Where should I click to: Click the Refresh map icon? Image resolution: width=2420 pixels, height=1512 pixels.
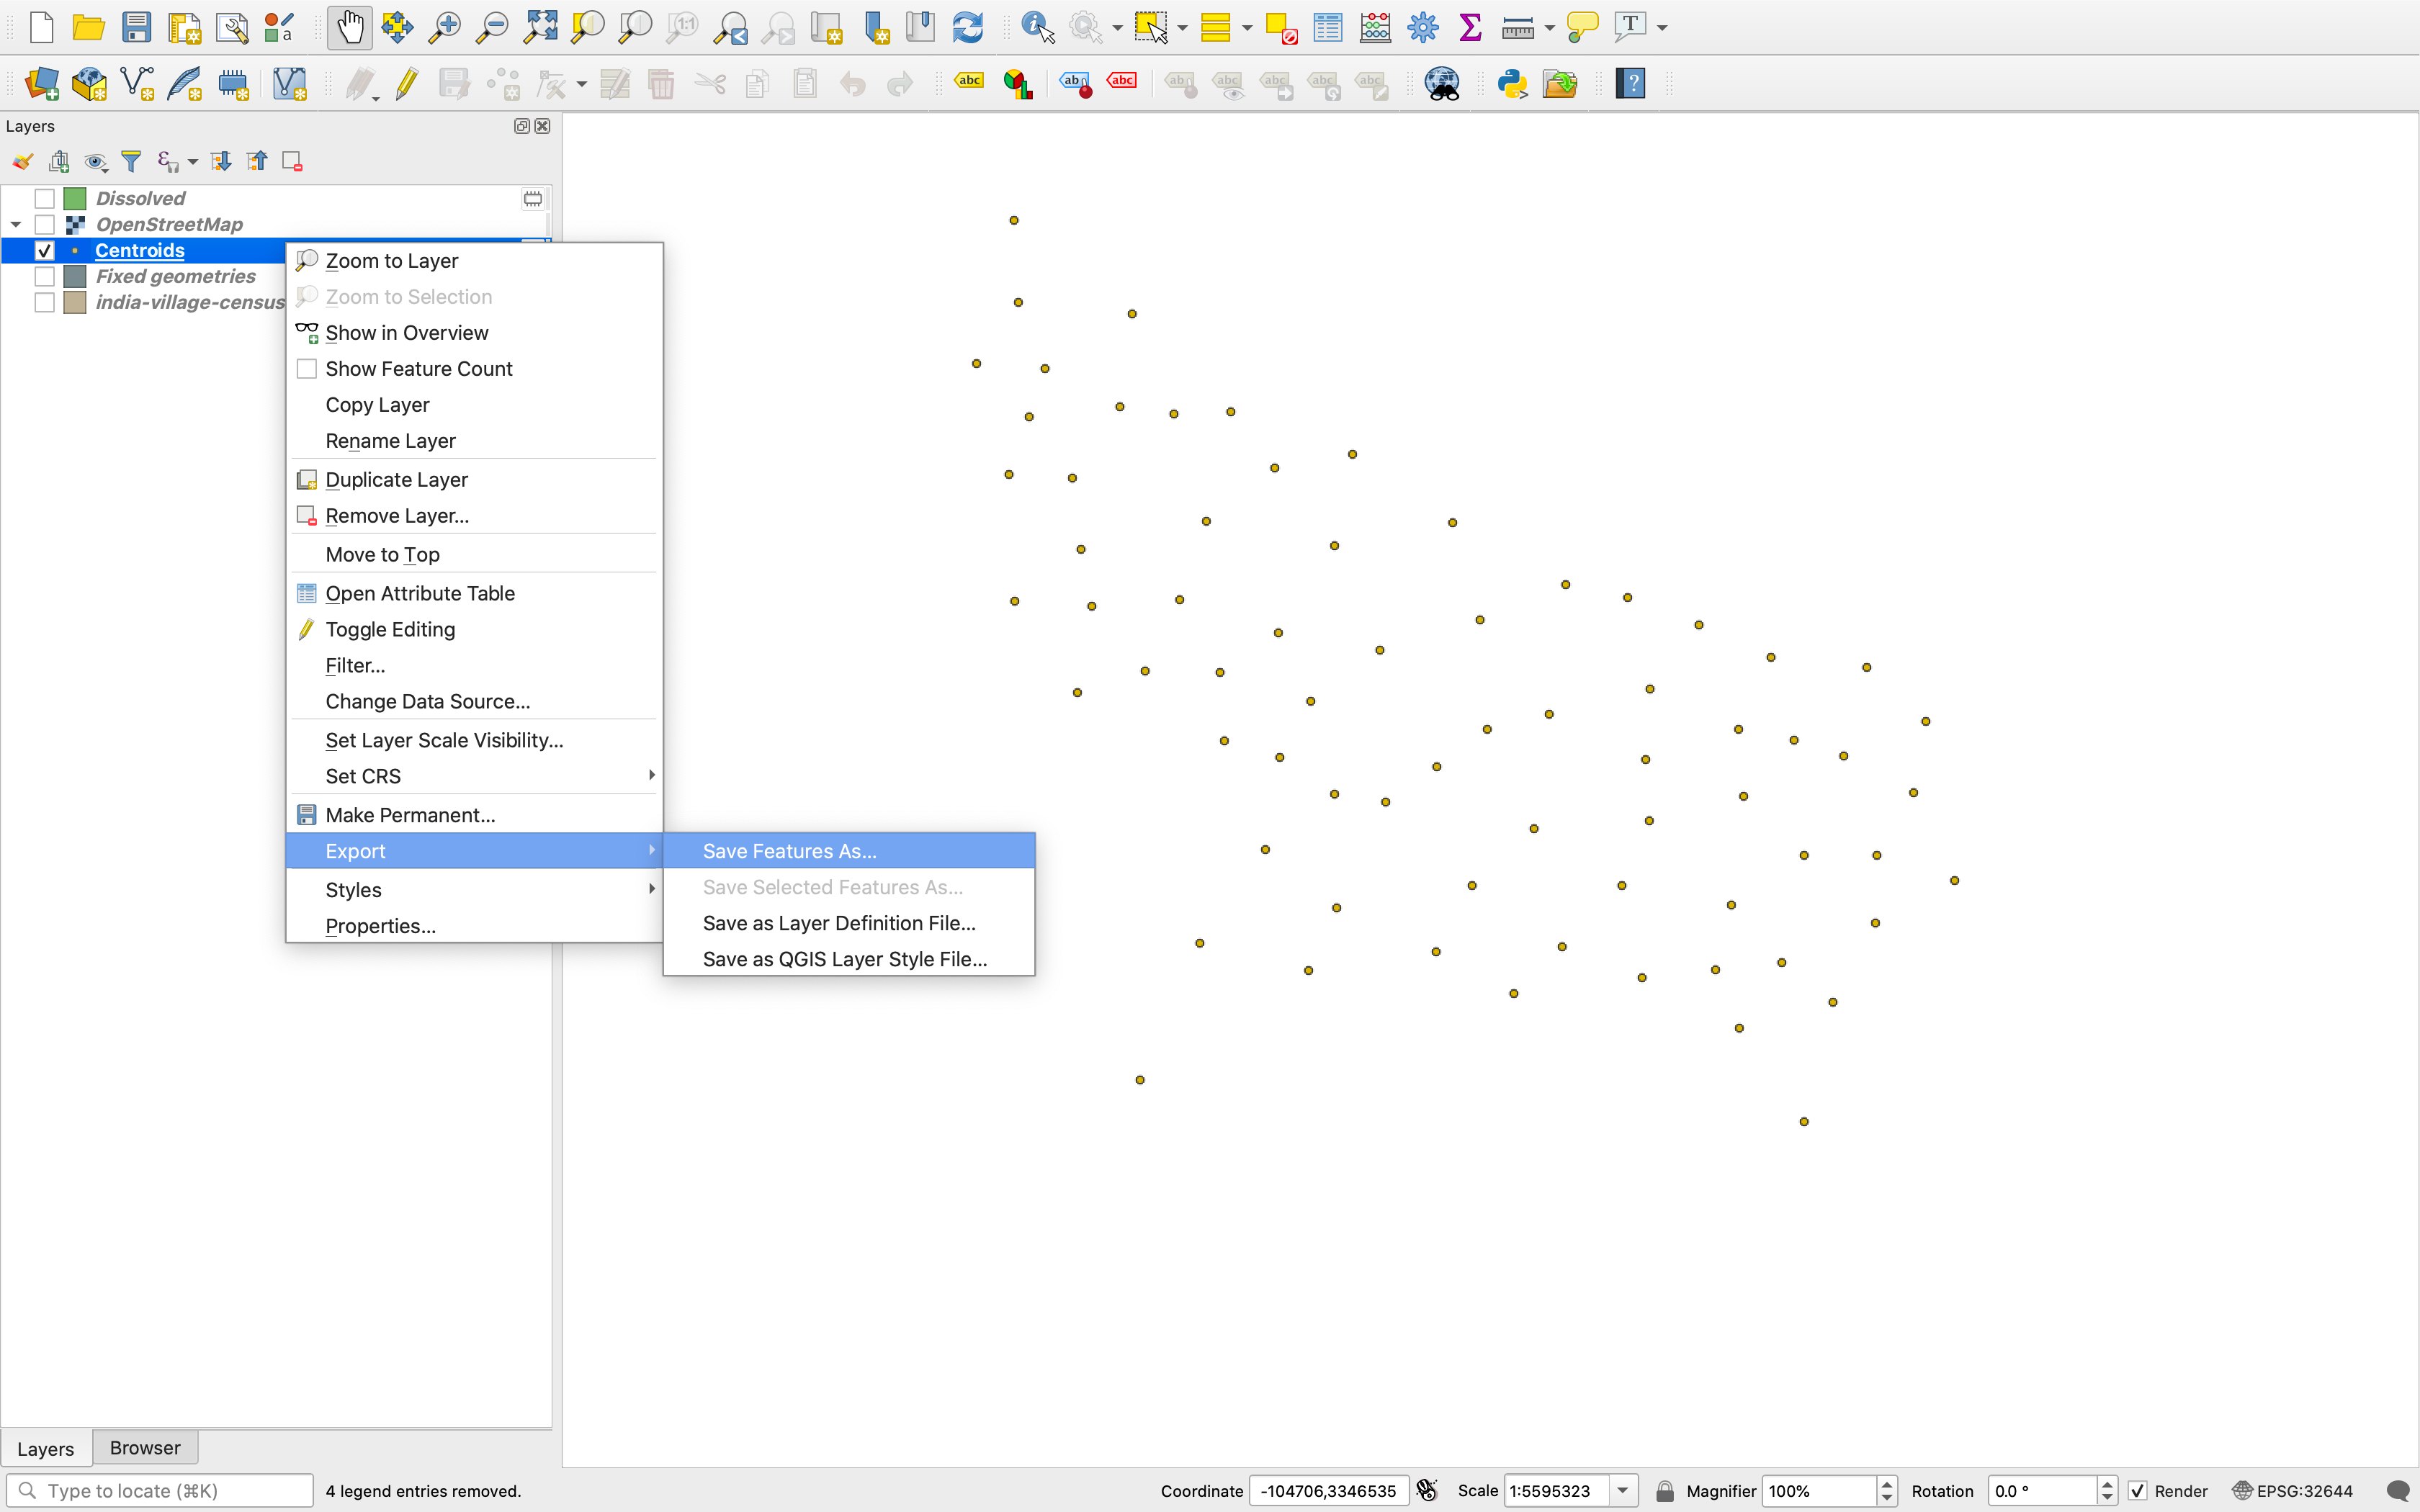point(967,27)
